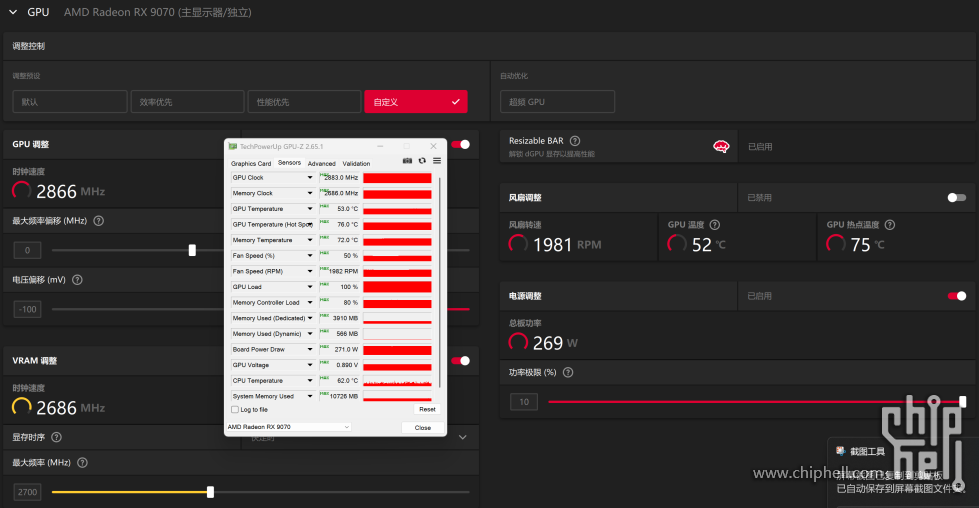The width and height of the screenshot is (979, 508).
Task: Click the GPU-Z sensors vertical scrollbar
Action: click(440, 282)
